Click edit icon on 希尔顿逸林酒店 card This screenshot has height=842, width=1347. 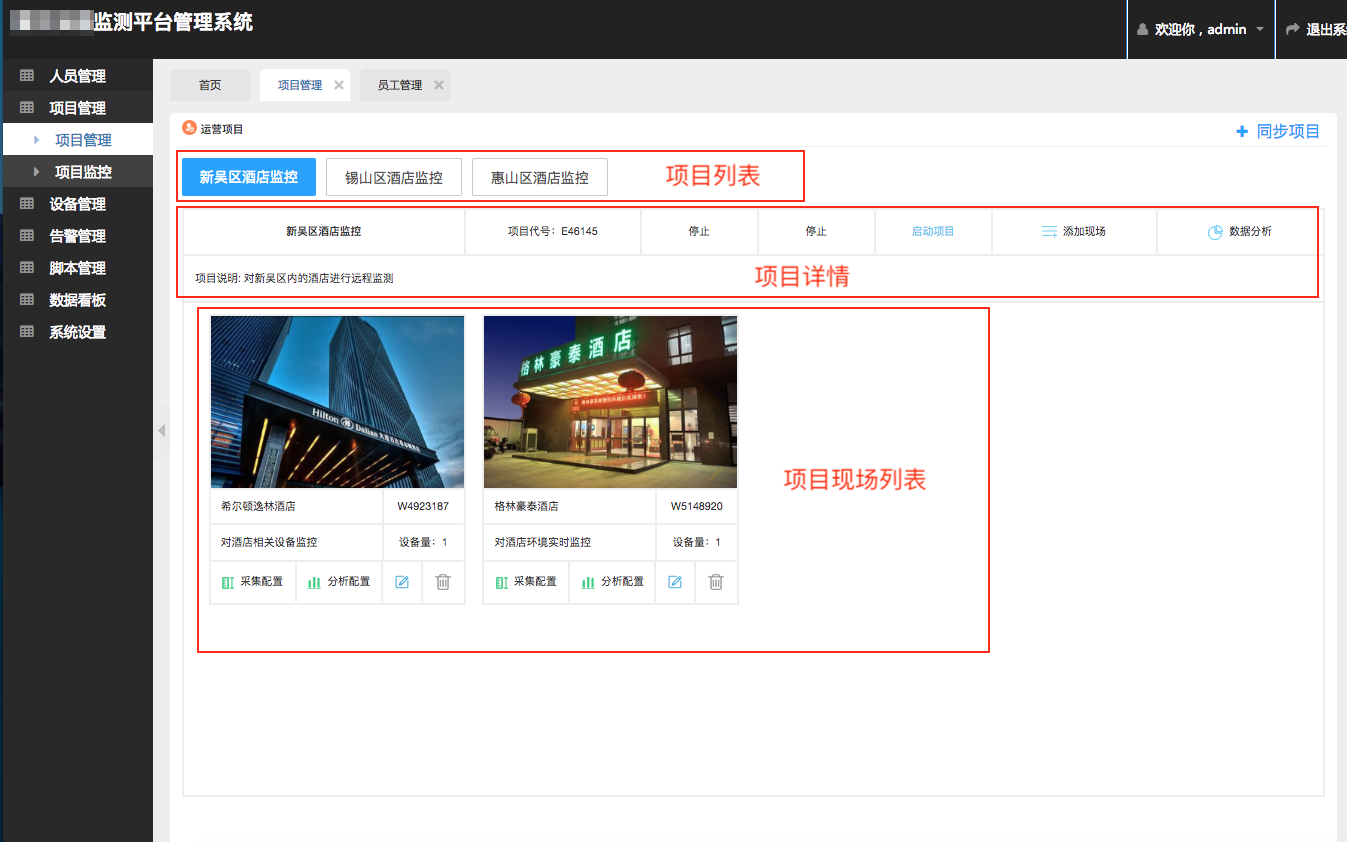tap(402, 582)
